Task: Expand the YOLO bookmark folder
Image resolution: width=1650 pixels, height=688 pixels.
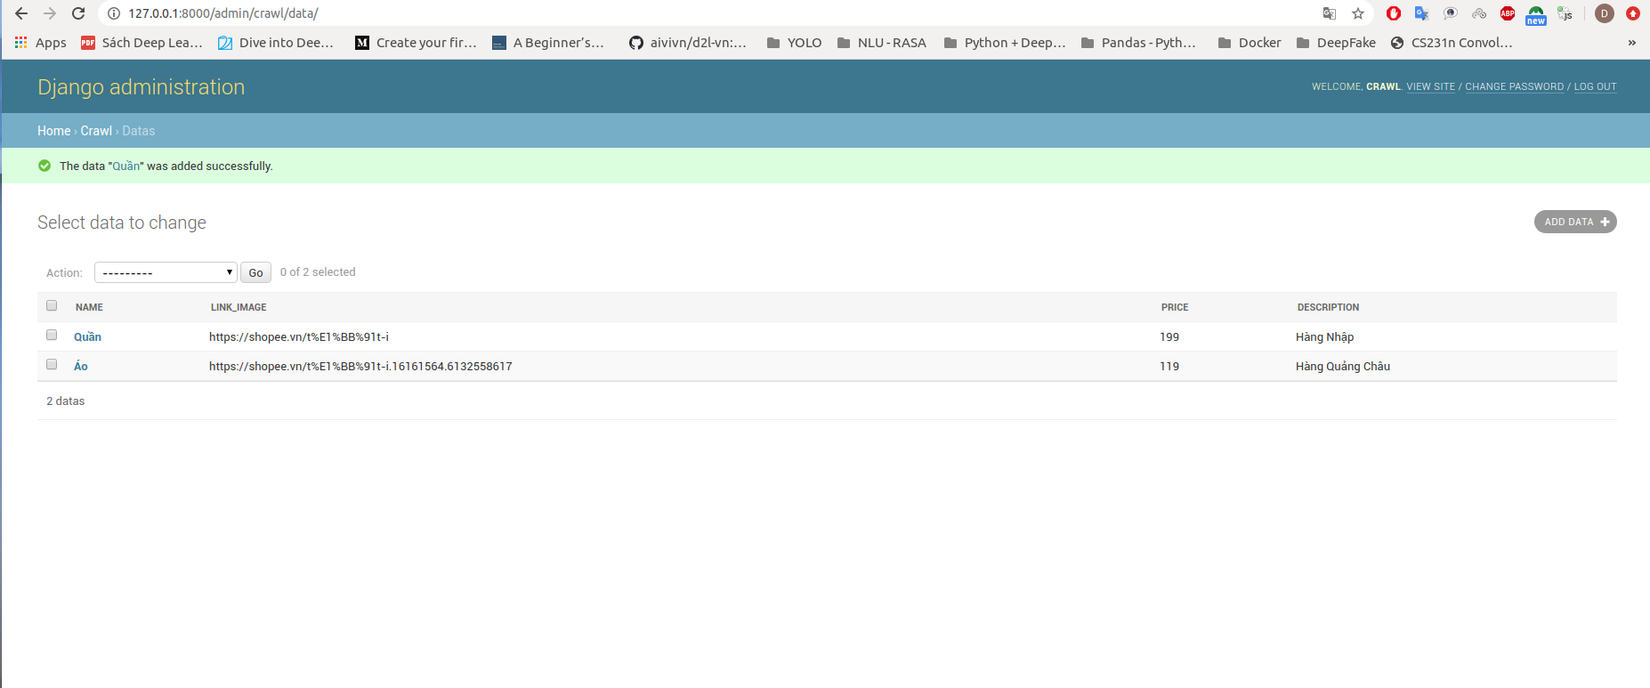Action: point(794,43)
